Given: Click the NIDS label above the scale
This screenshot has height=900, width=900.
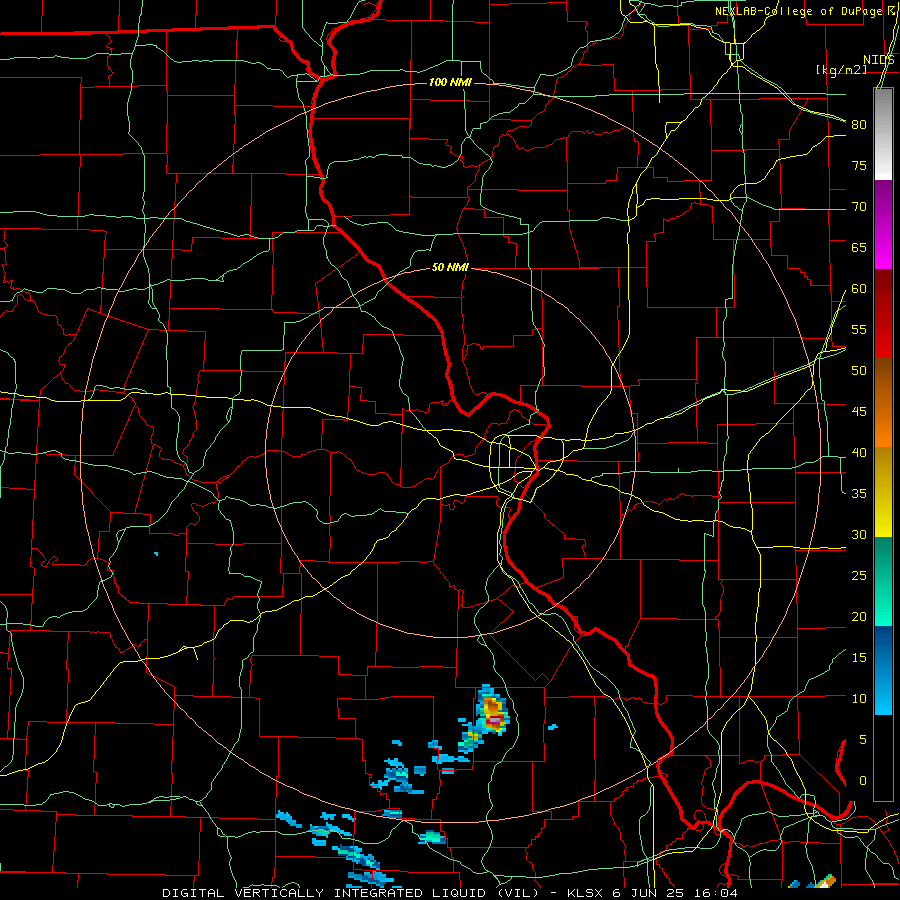Looking at the screenshot, I should 879,60.
